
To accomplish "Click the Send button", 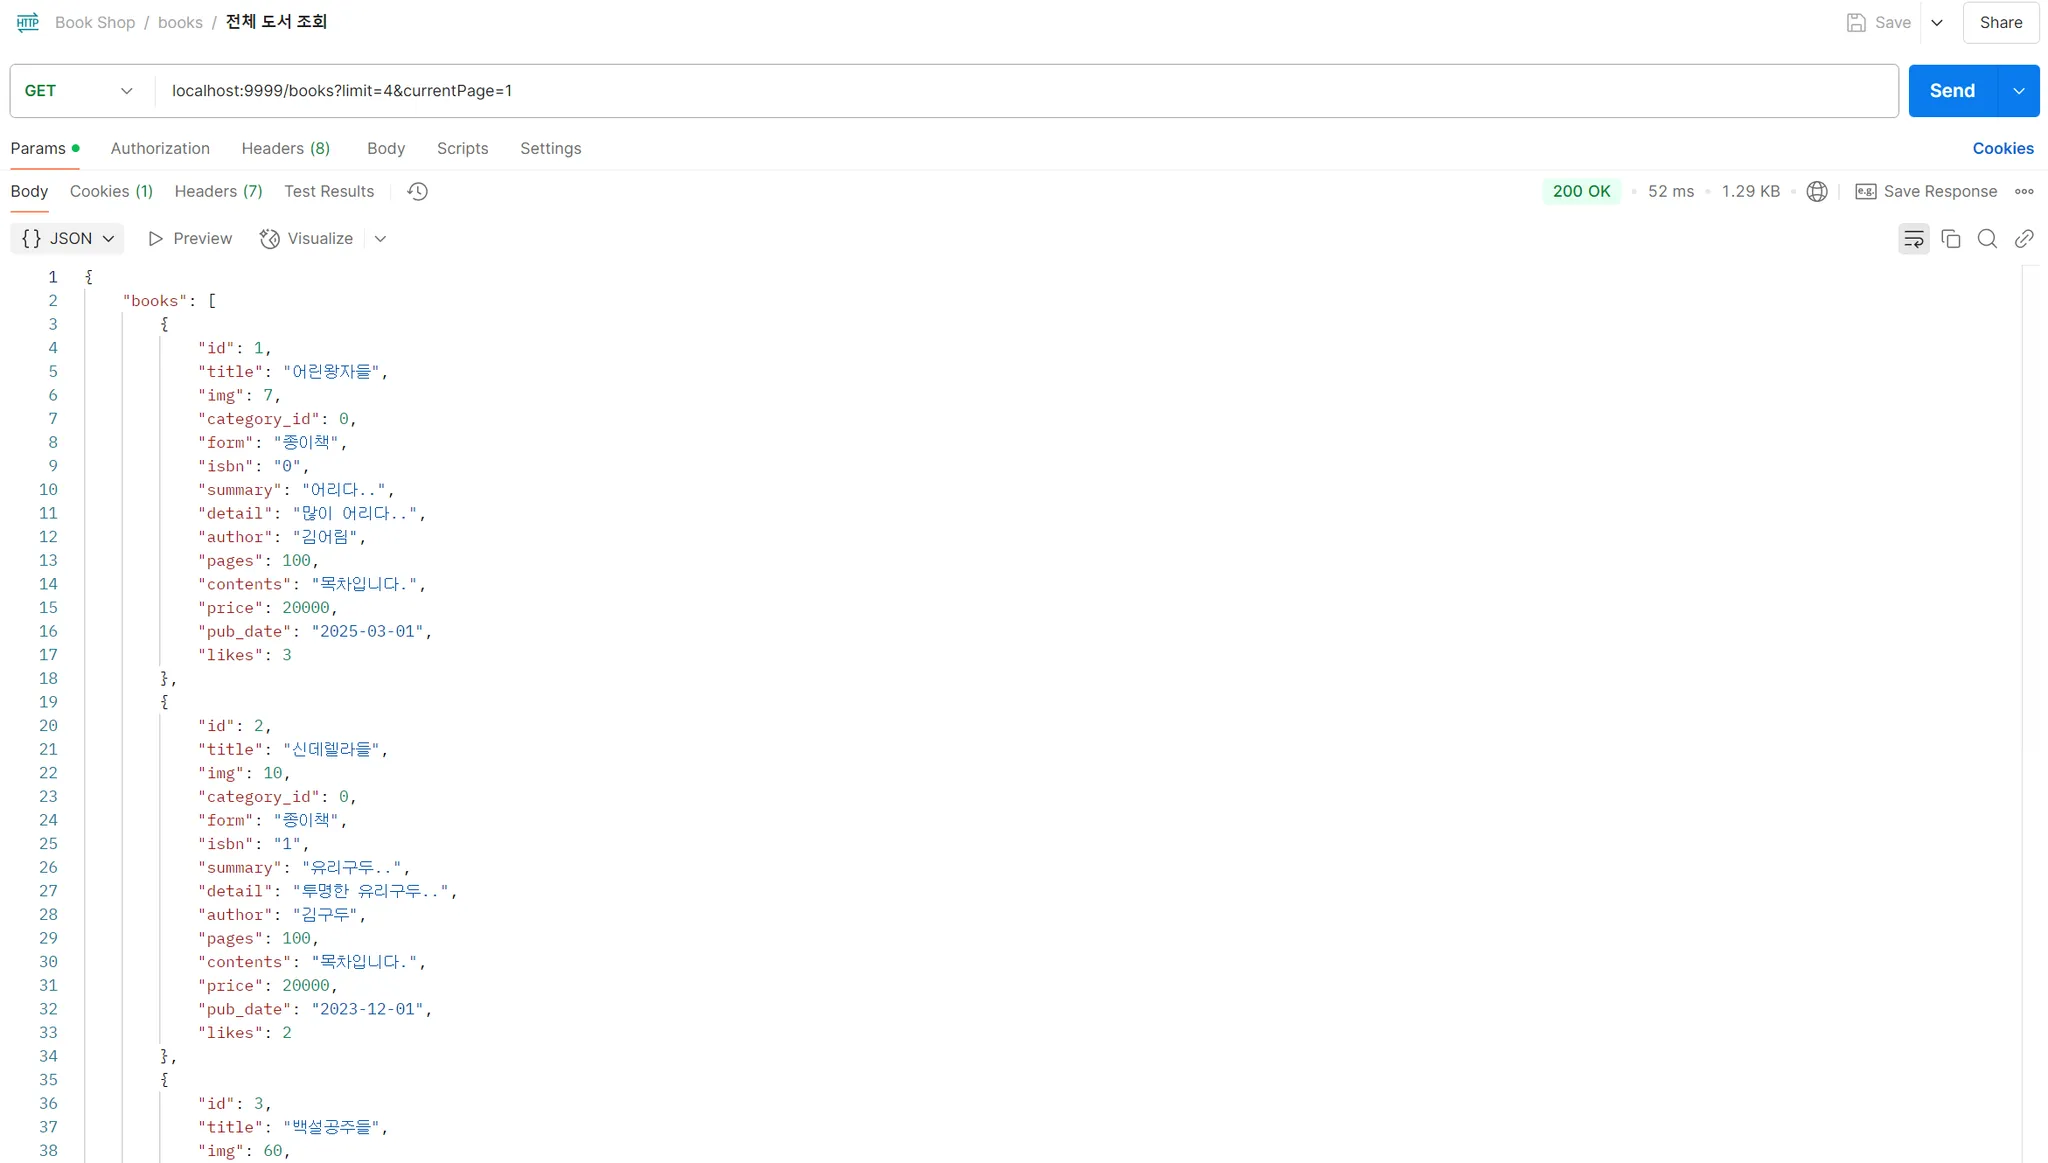I will (1951, 90).
